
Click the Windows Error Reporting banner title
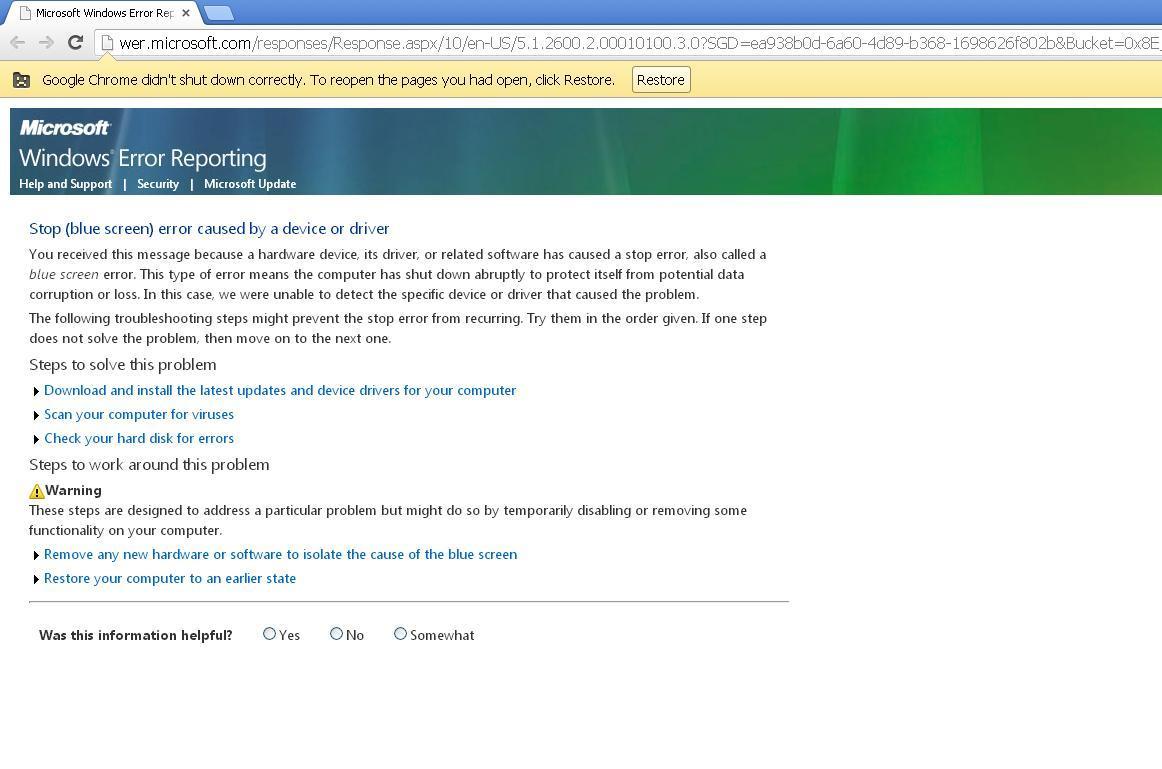pos(142,158)
